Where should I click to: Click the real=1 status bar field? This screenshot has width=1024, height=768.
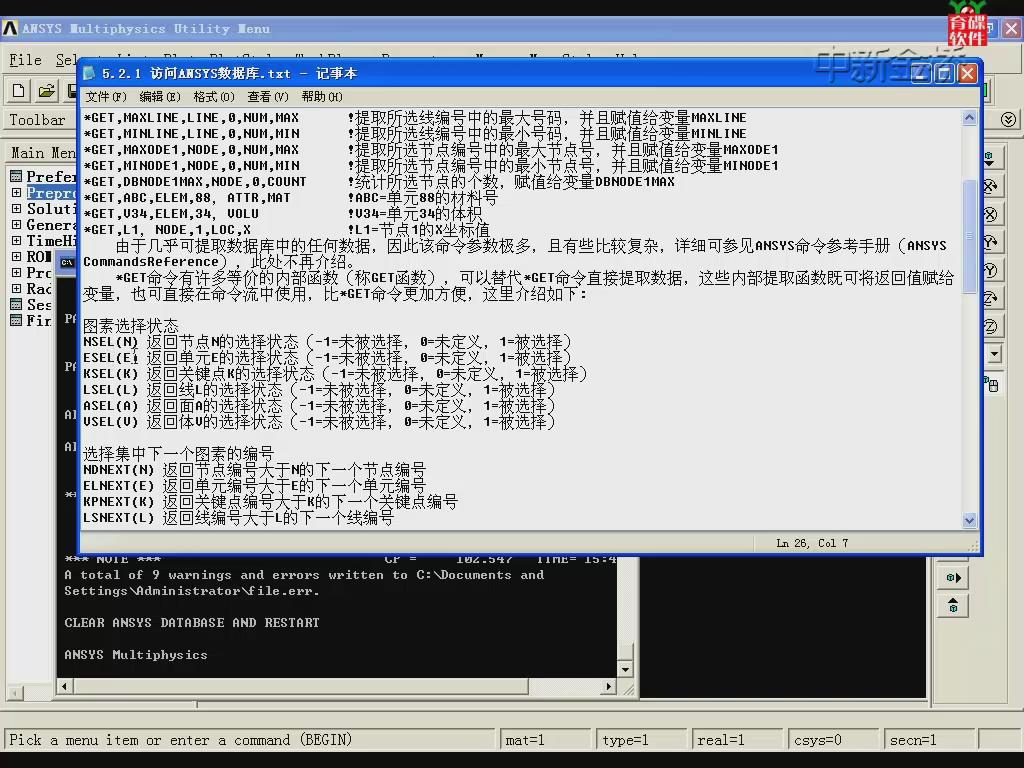738,740
